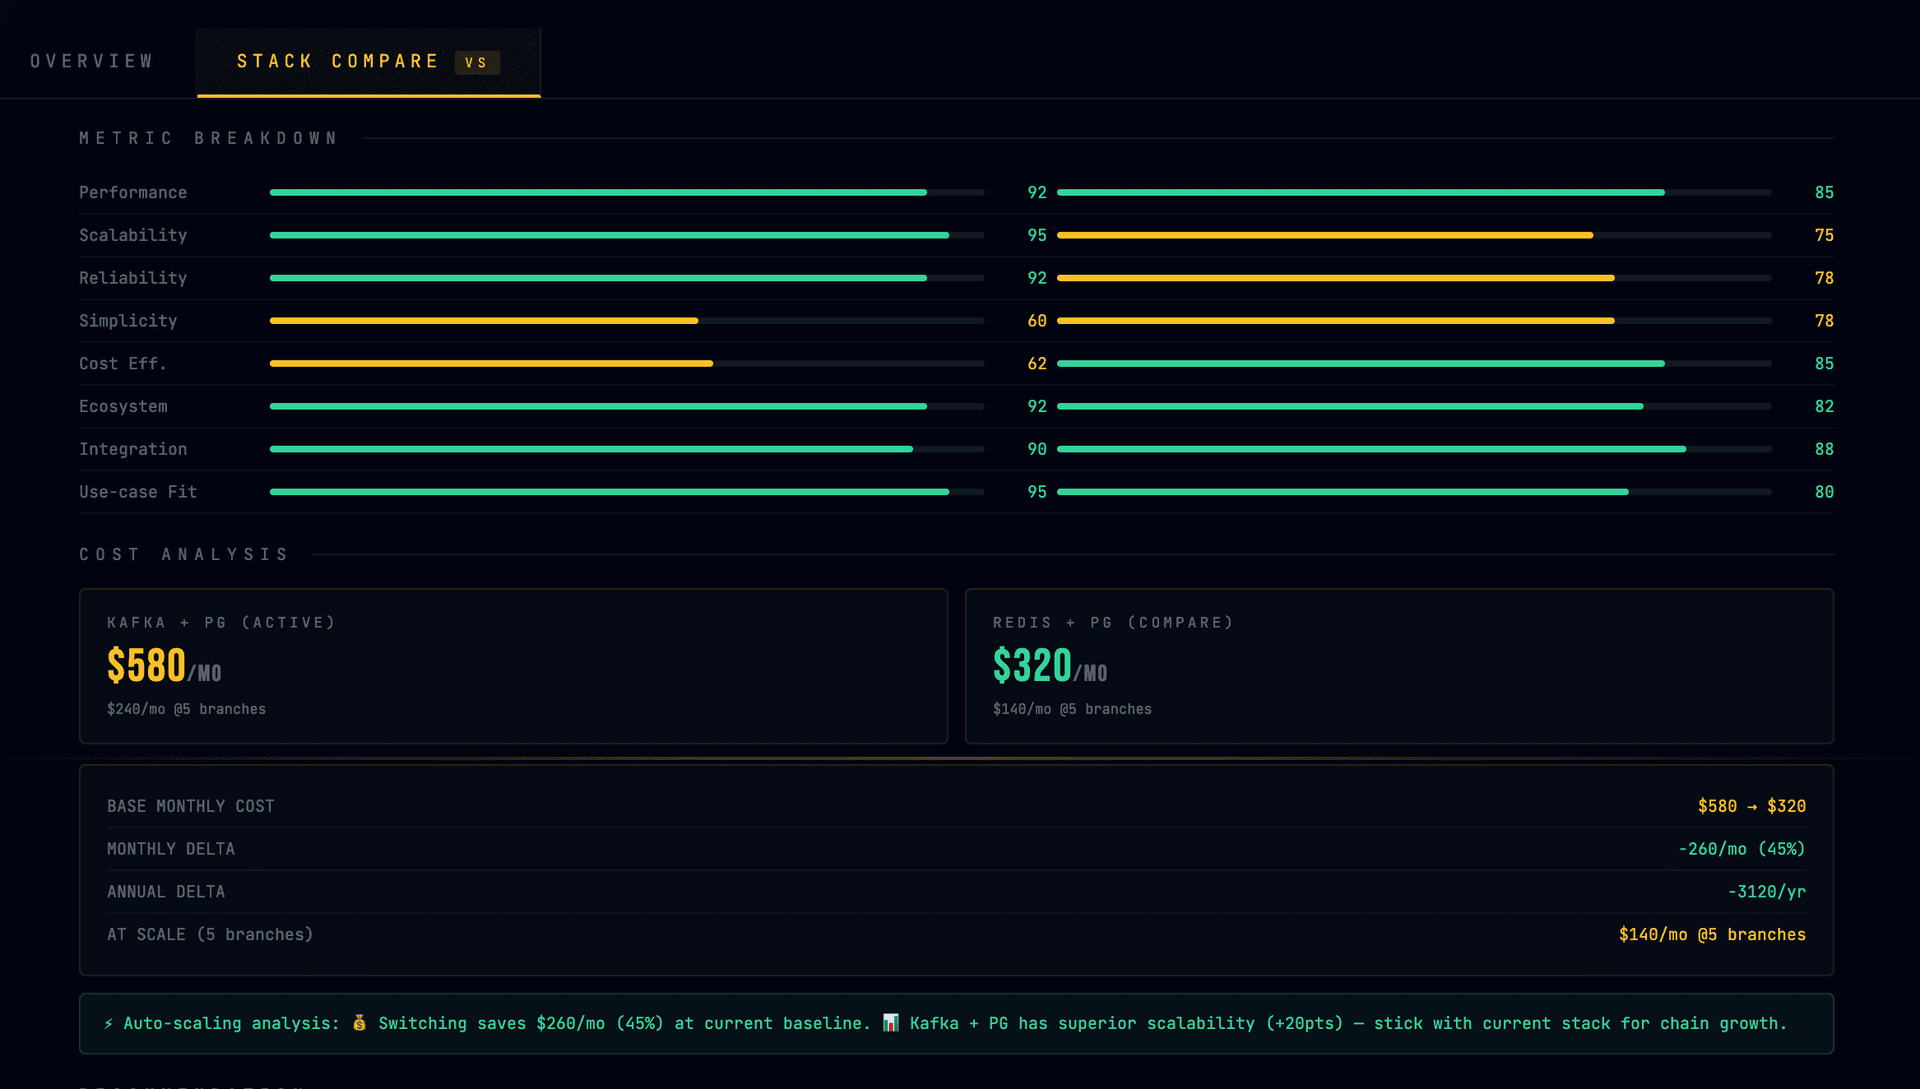Select the money bag icon next to savings text
The height and width of the screenshot is (1089, 1920).
[x=358, y=1023]
